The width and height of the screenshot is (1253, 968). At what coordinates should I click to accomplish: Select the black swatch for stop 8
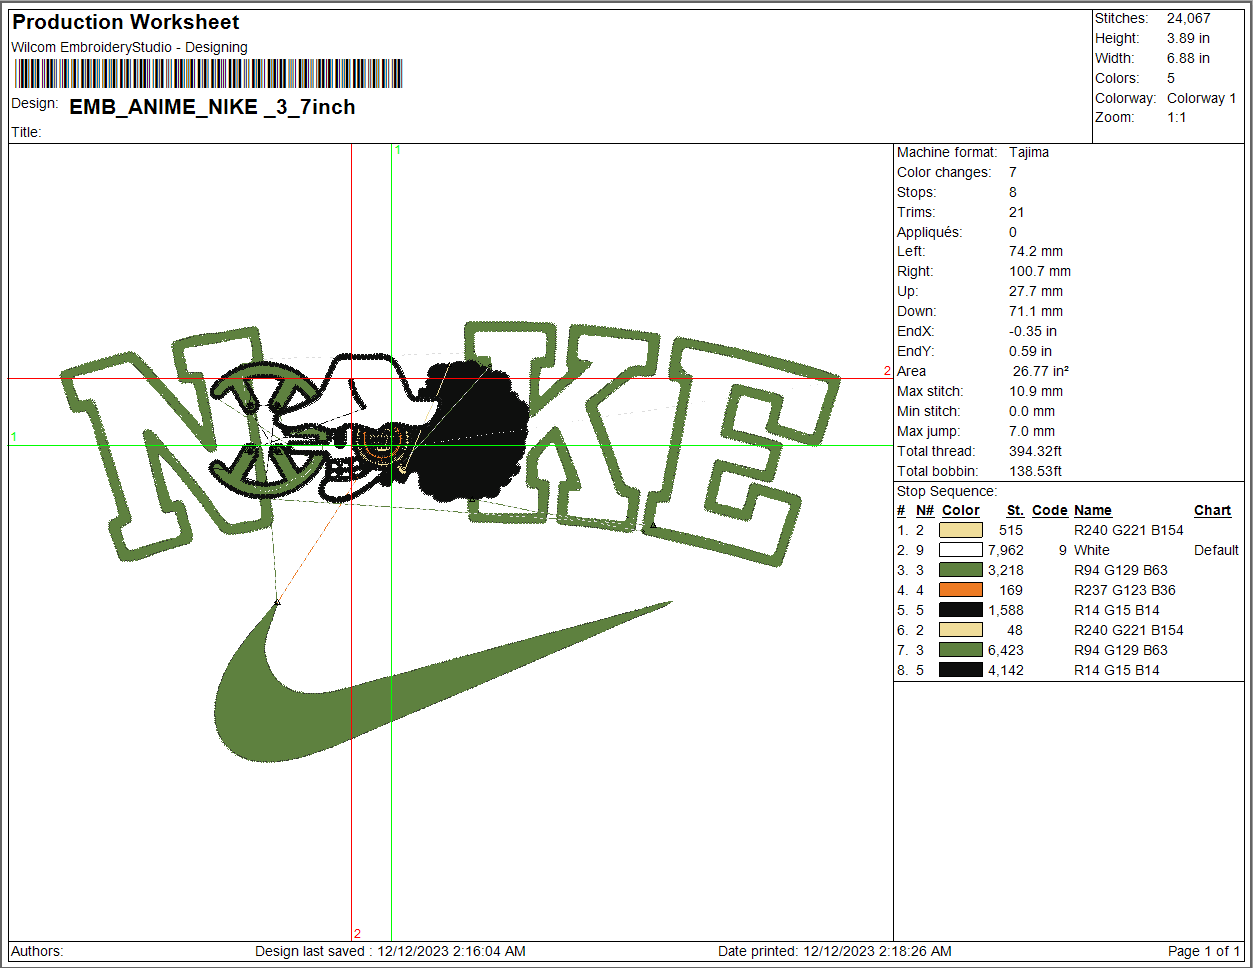960,670
